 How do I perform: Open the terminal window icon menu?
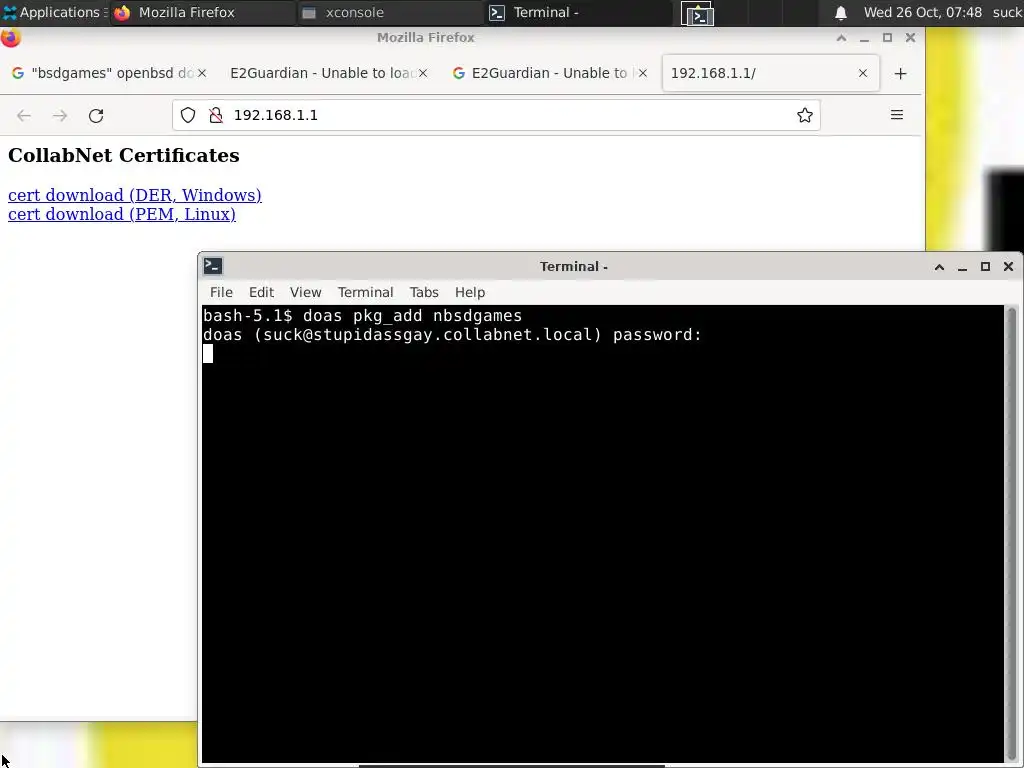tap(213, 266)
